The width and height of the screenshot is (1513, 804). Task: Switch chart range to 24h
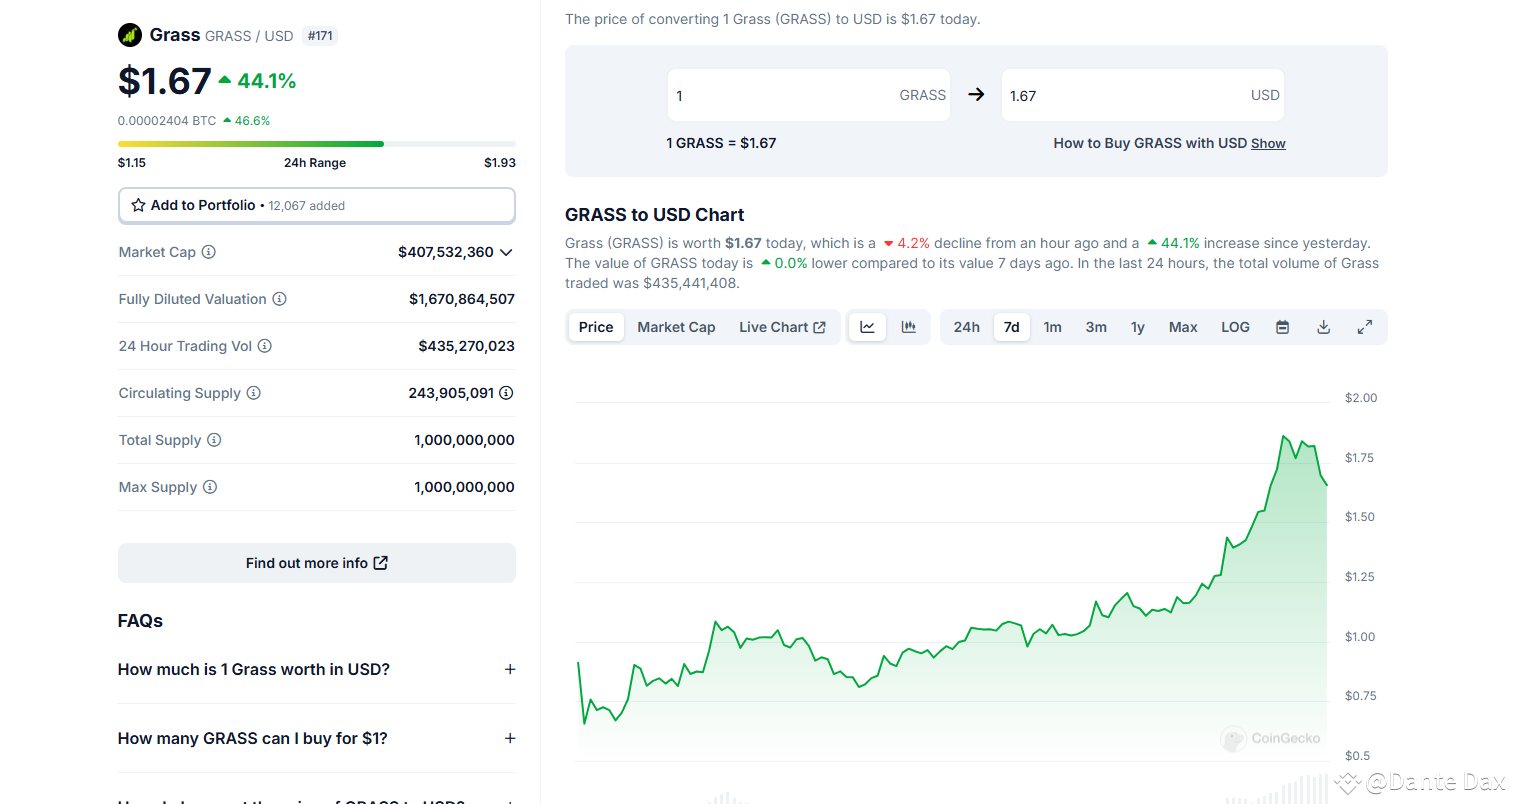(965, 326)
